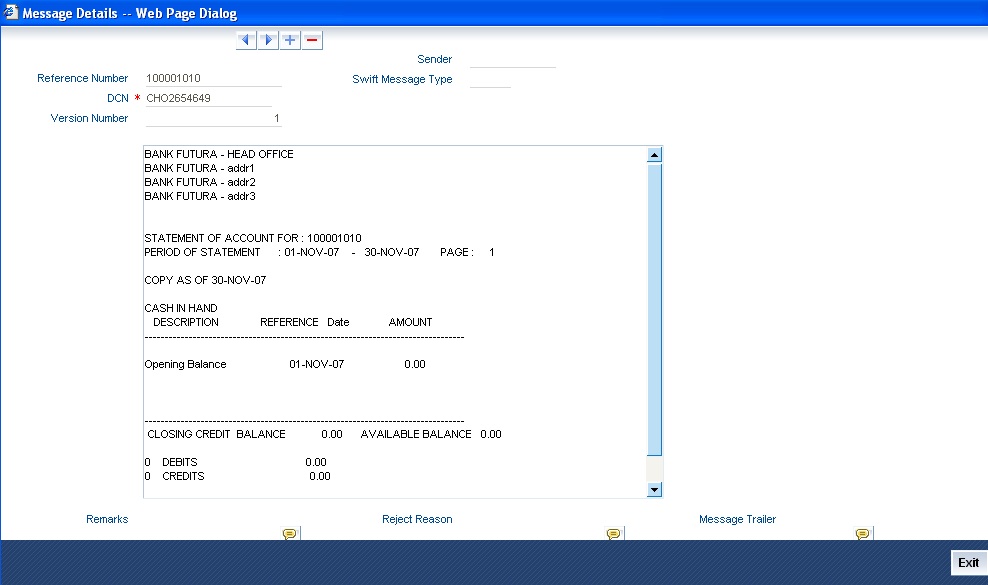Click 'PAGE :' text in statement
The width and height of the screenshot is (988, 585).
pos(457,252)
